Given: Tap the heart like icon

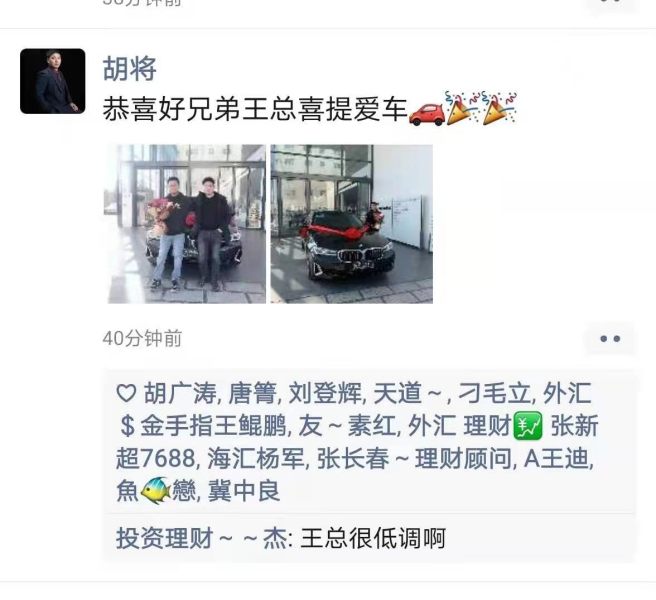Looking at the screenshot, I should click(x=126, y=394).
